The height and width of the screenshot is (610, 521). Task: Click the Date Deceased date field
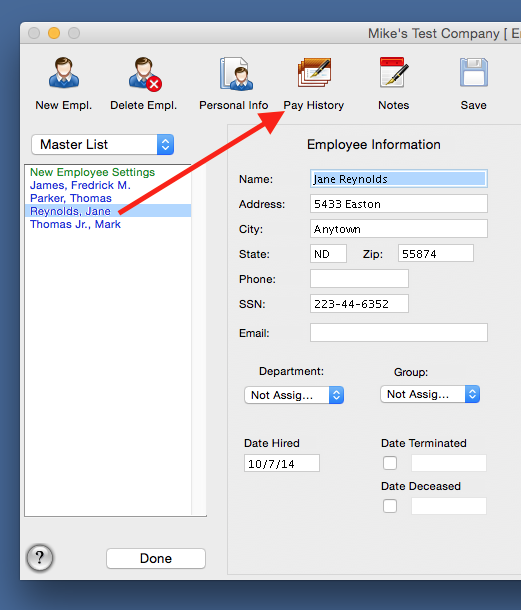(x=449, y=506)
